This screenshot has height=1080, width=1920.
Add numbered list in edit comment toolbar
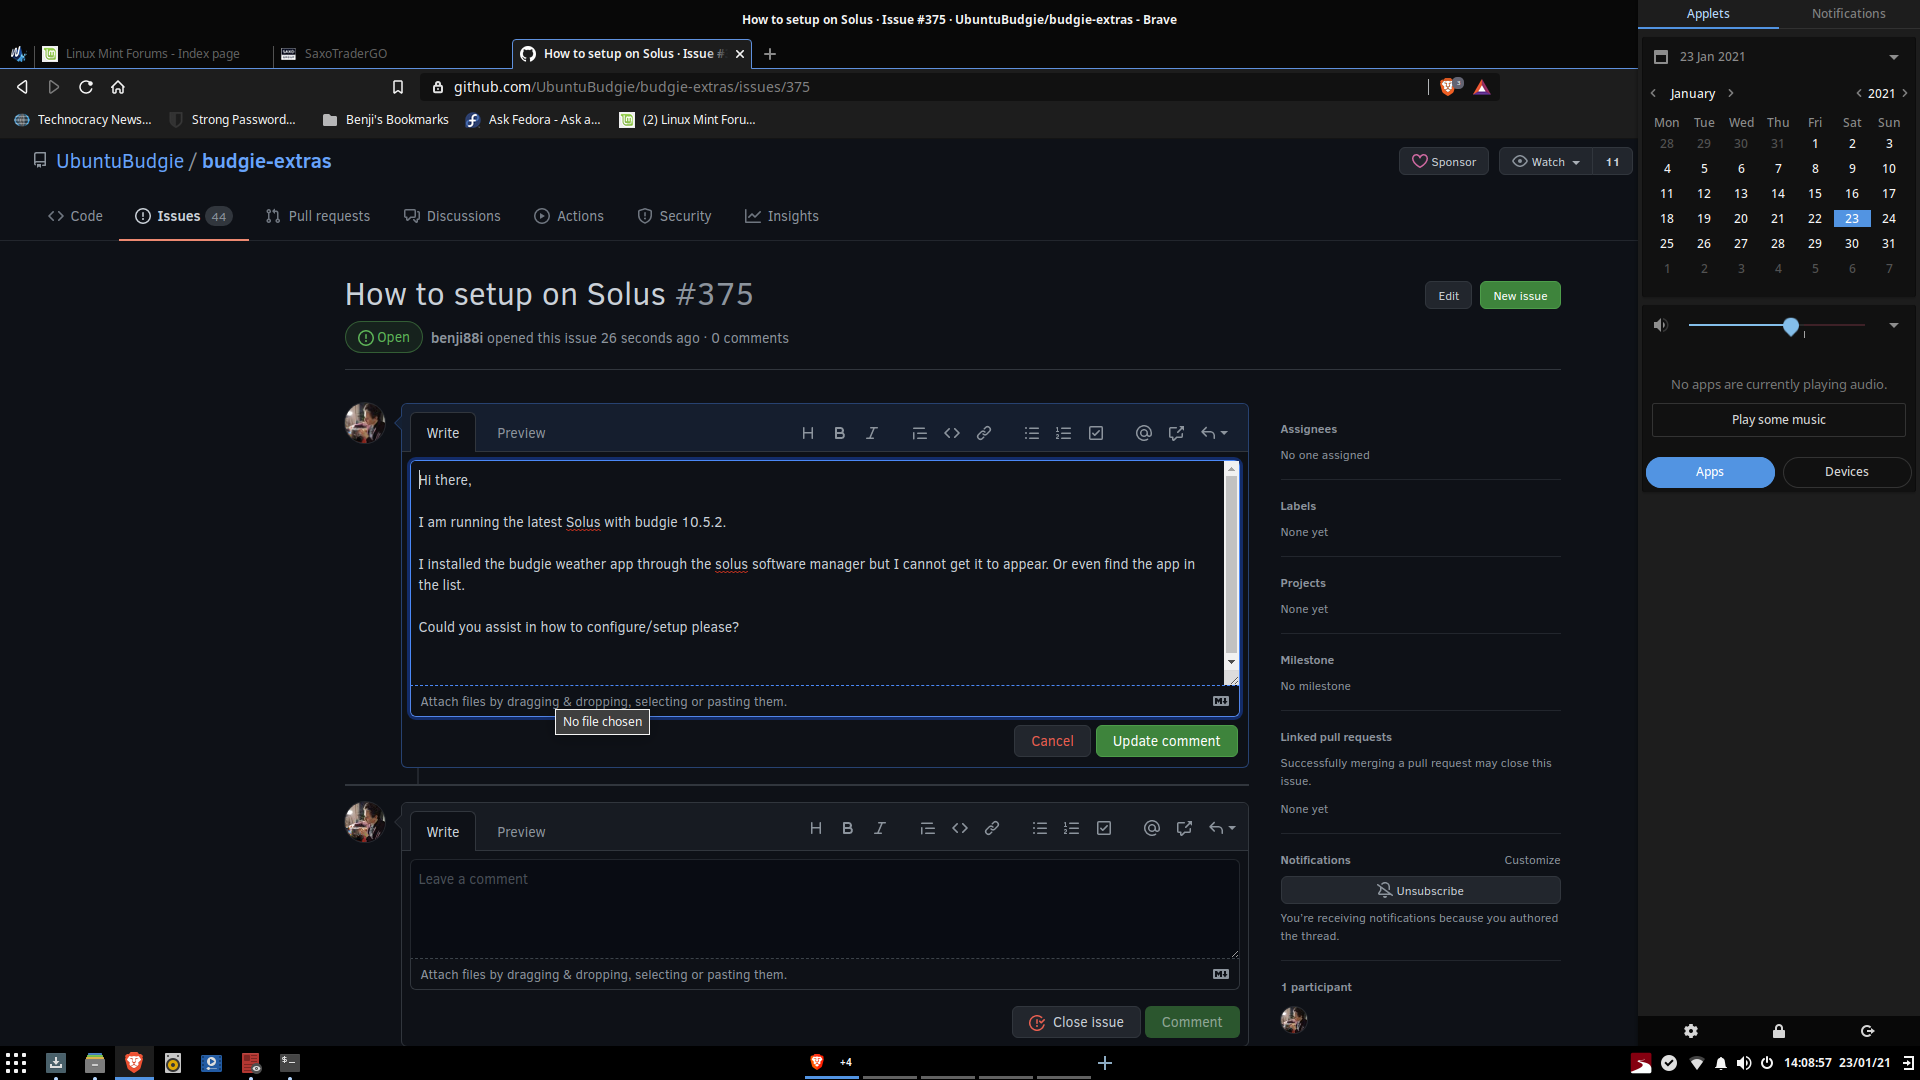click(x=1063, y=433)
